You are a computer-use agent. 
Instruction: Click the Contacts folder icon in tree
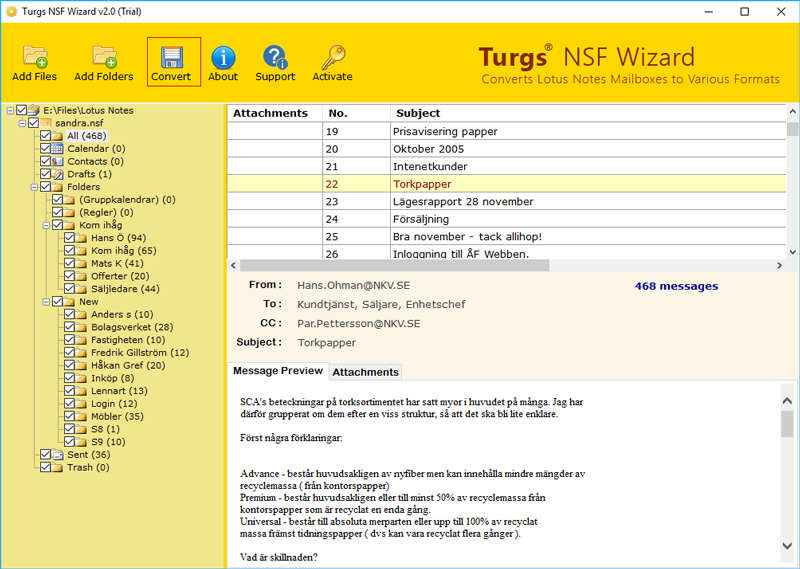click(58, 161)
